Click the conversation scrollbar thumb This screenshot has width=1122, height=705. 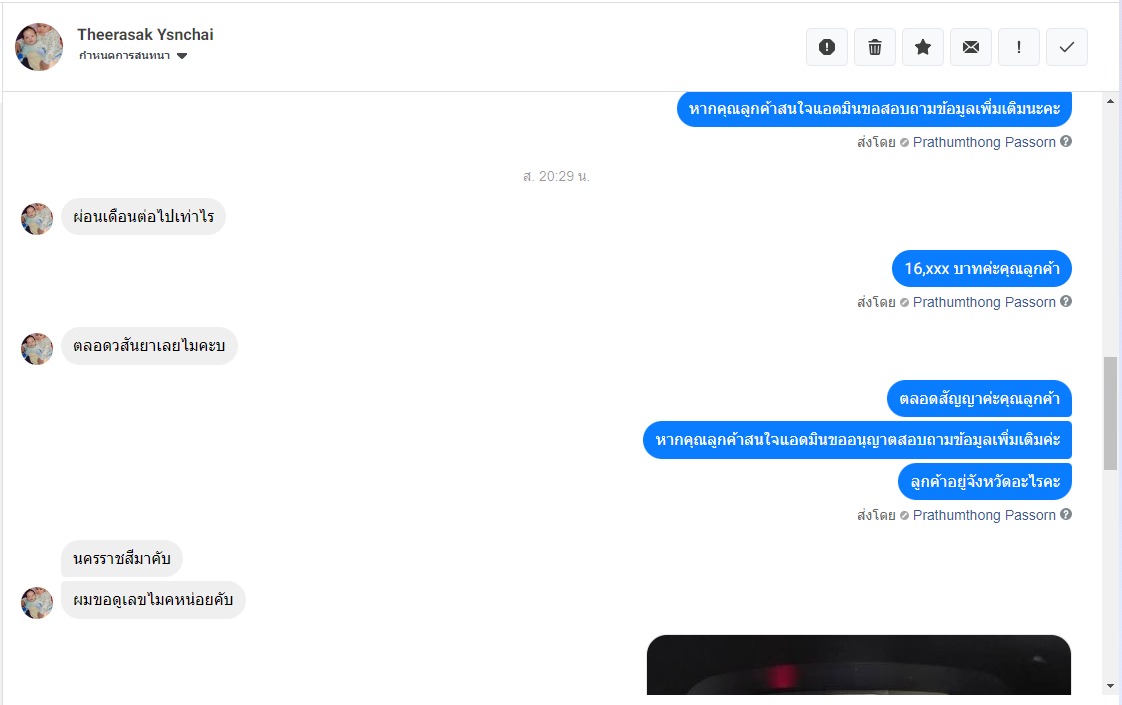(x=1110, y=413)
